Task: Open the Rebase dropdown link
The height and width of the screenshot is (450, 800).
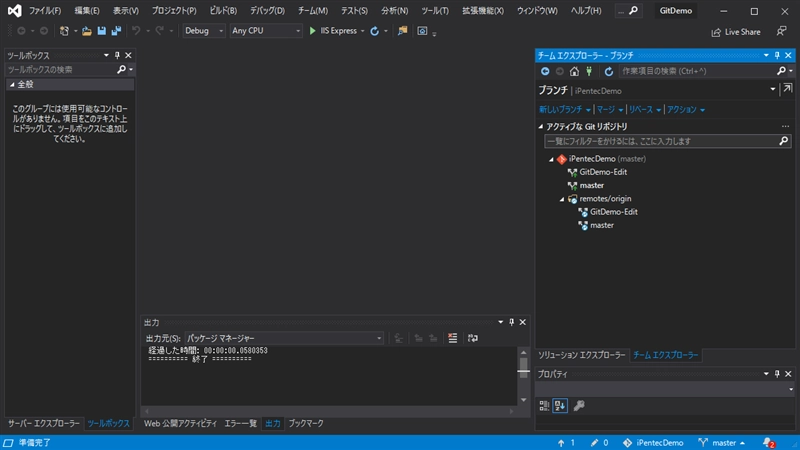Action: (x=645, y=110)
